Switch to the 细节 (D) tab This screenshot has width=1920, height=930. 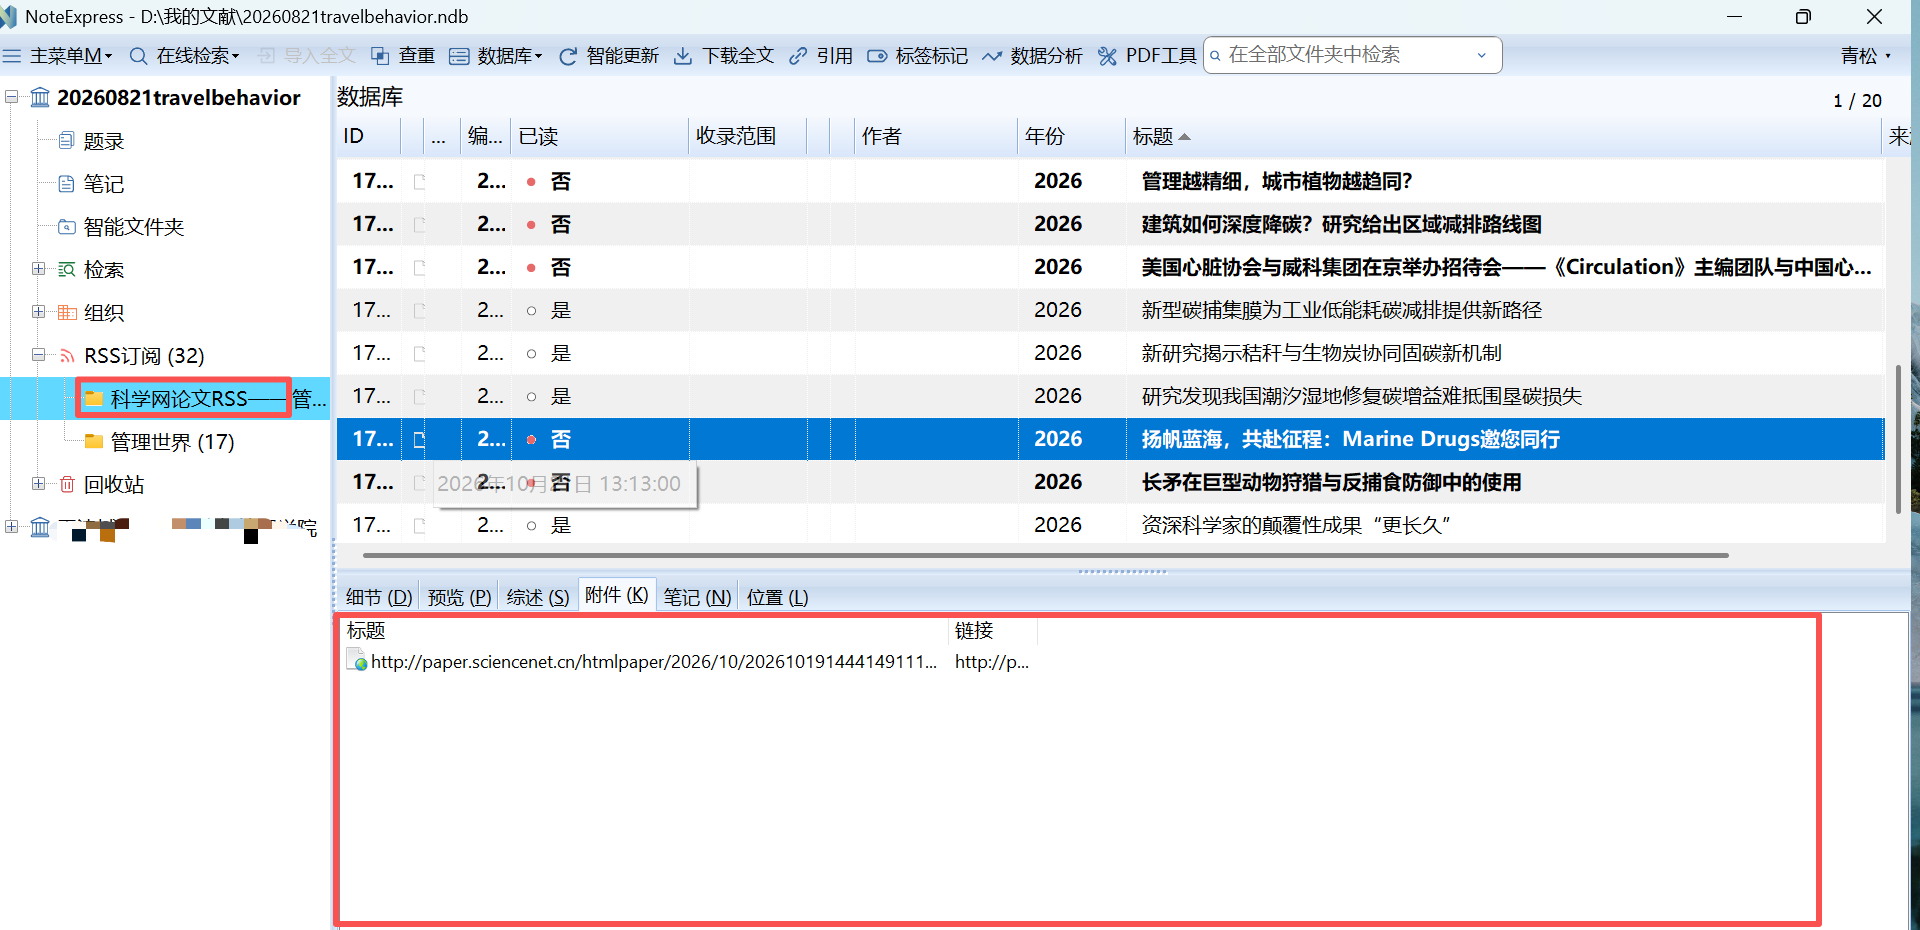[x=378, y=597]
